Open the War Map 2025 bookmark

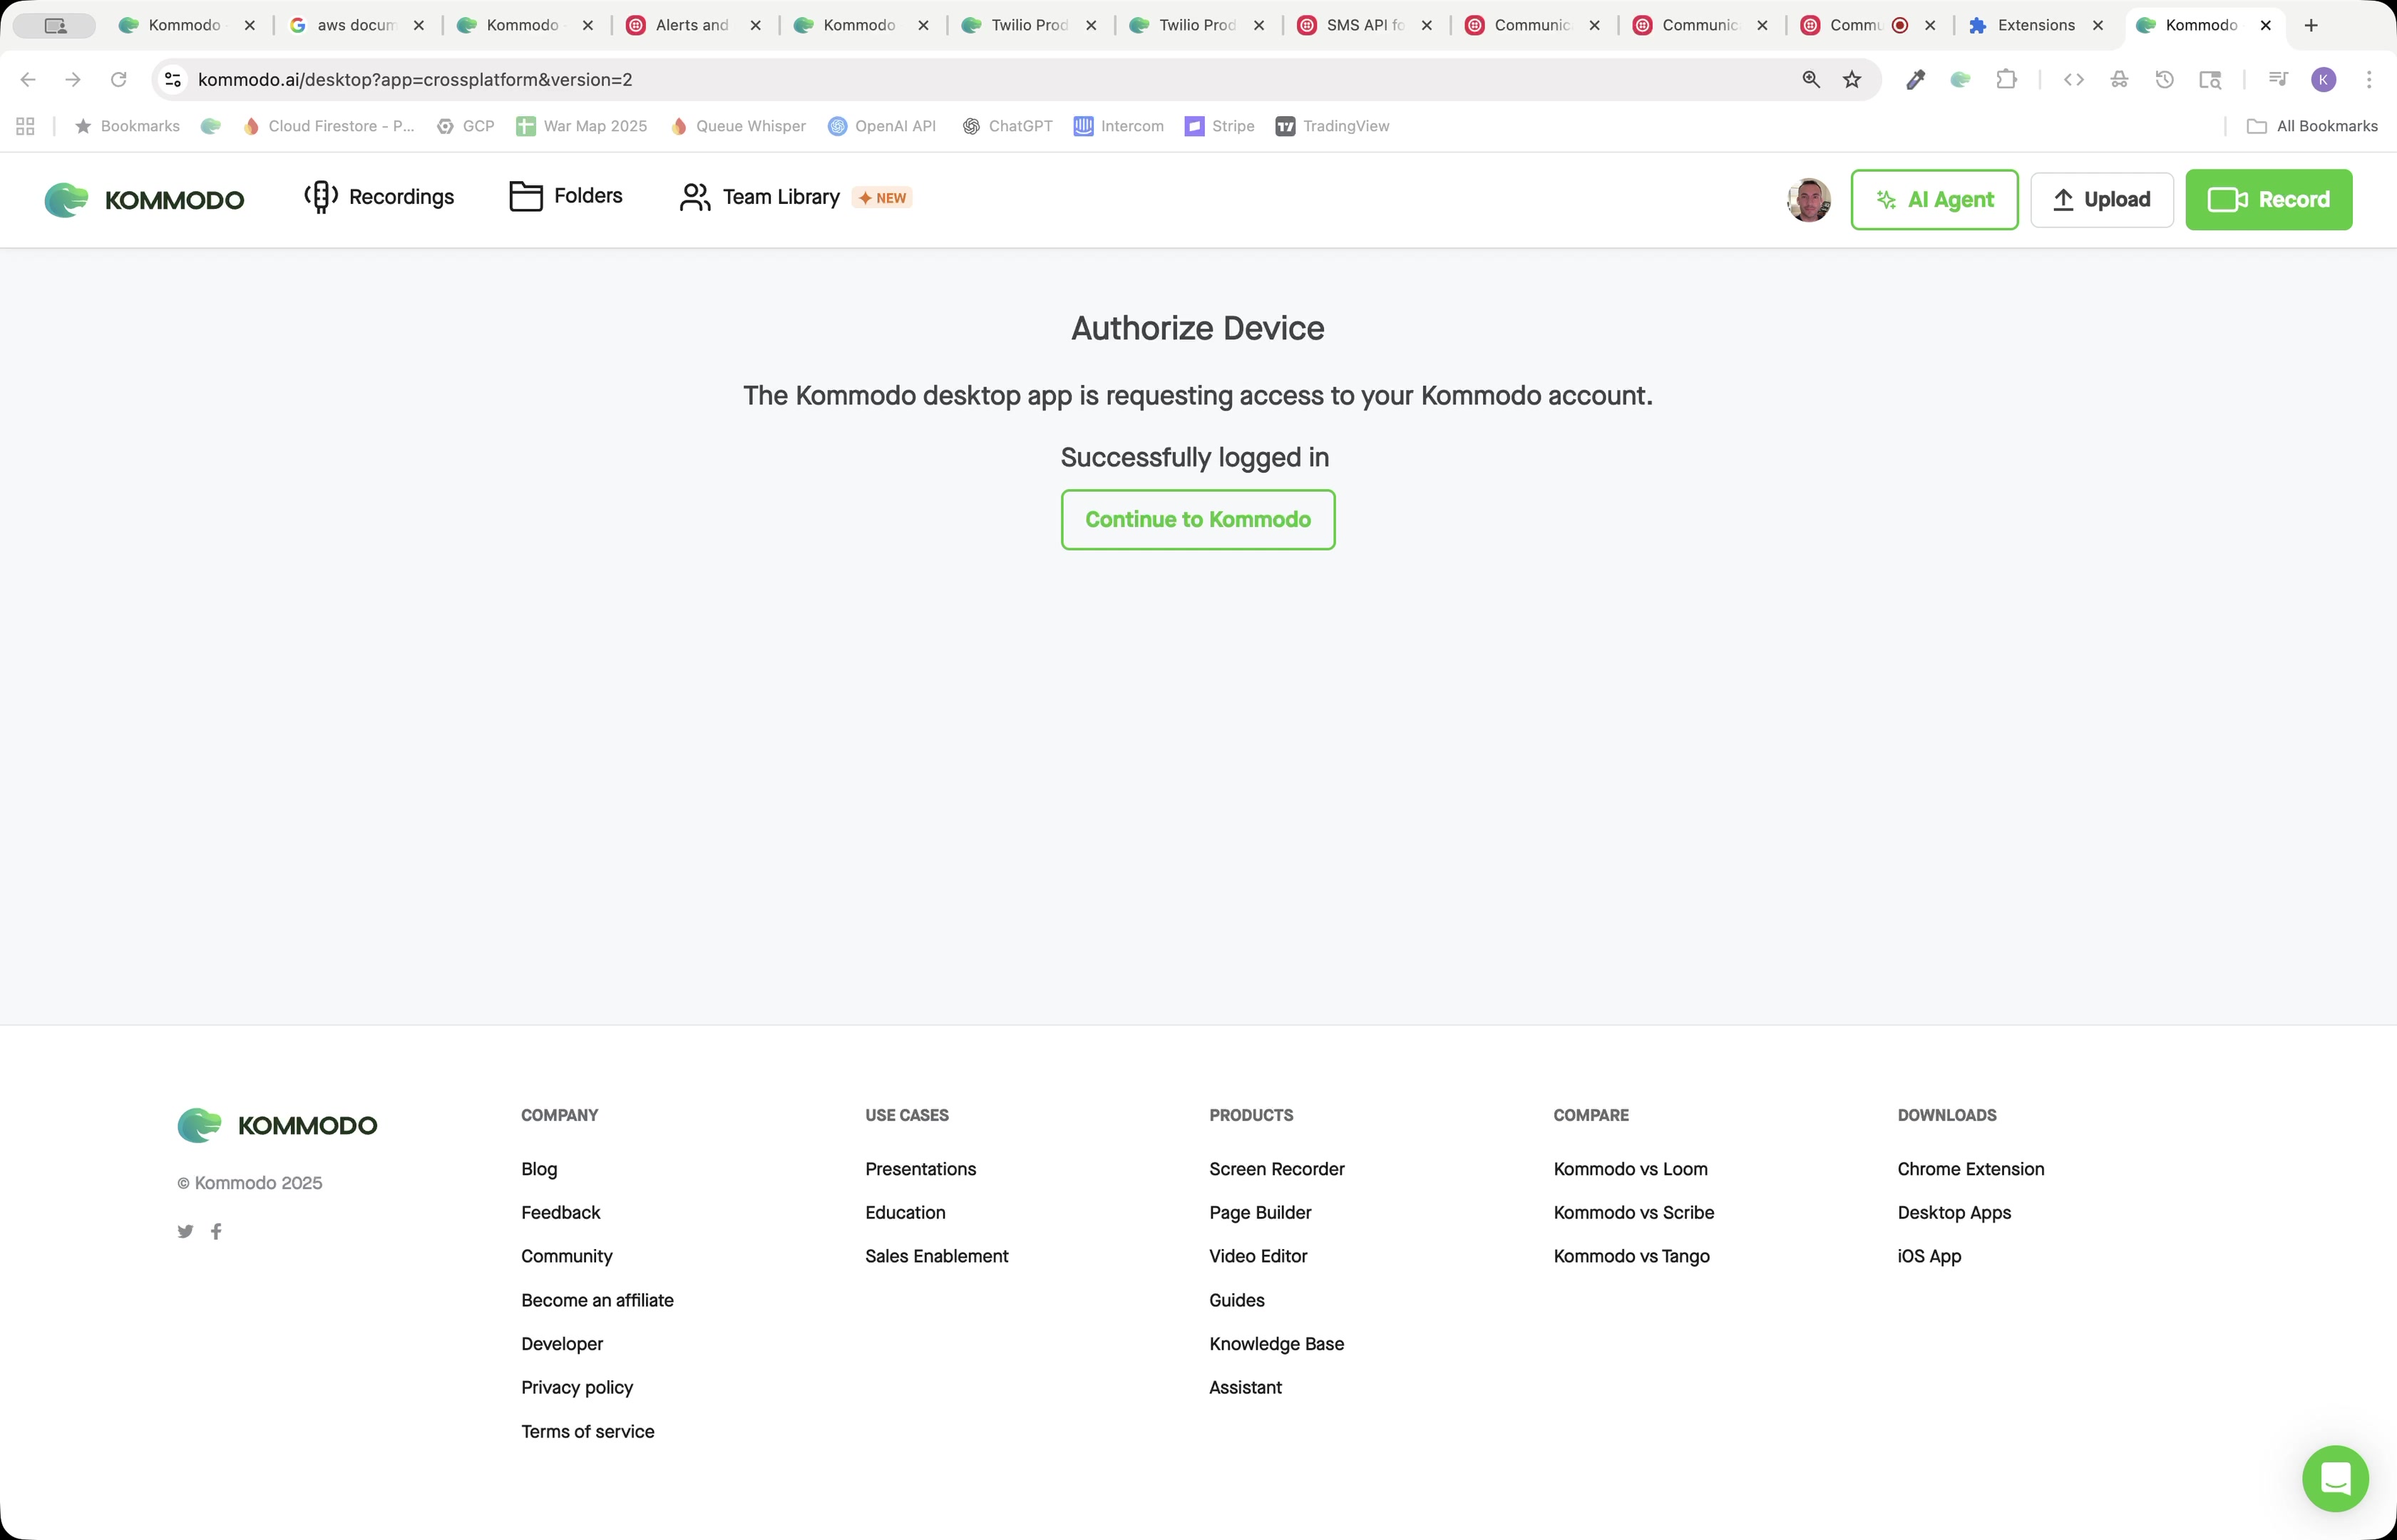click(x=581, y=126)
